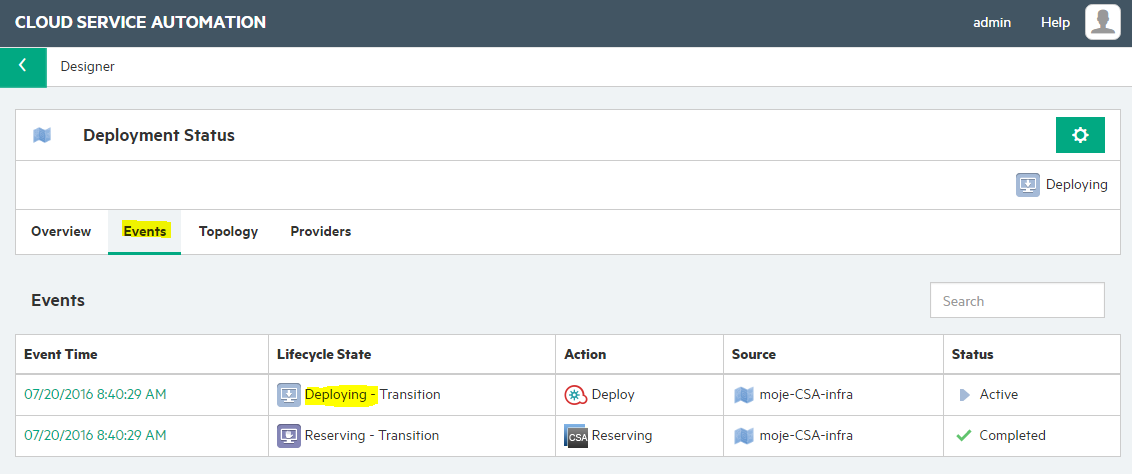Click the Deployment Status map icon
Image resolution: width=1132 pixels, height=474 pixels.
42,135
